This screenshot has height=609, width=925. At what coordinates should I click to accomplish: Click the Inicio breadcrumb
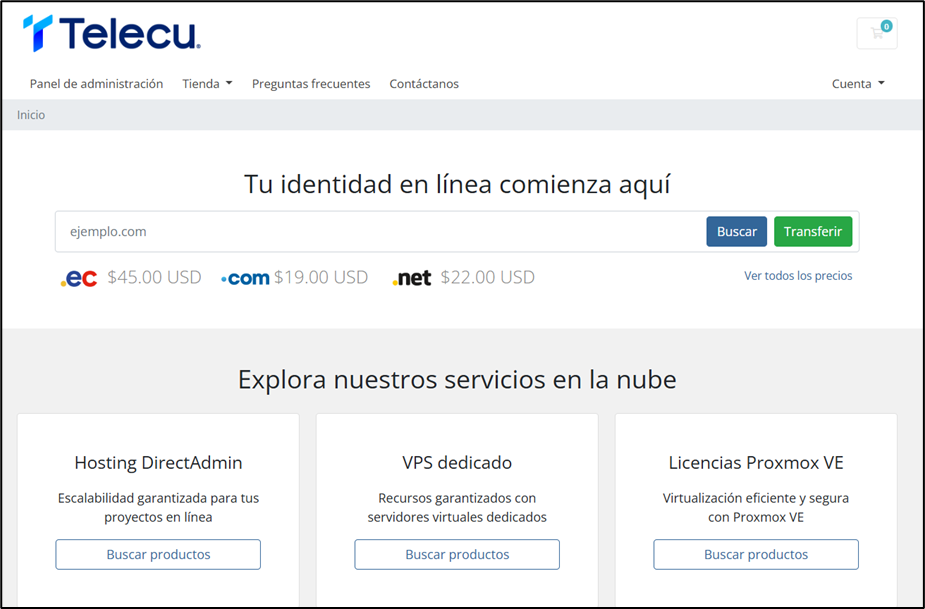31,115
